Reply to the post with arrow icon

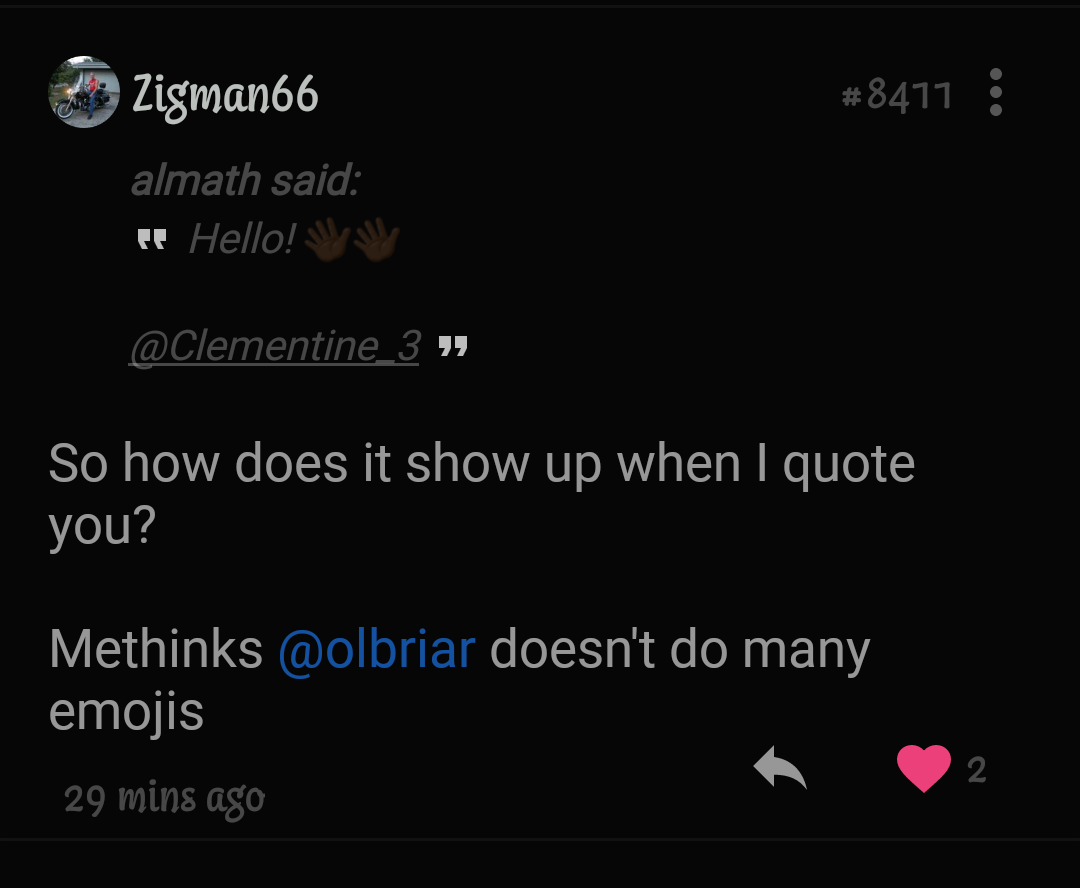click(780, 769)
